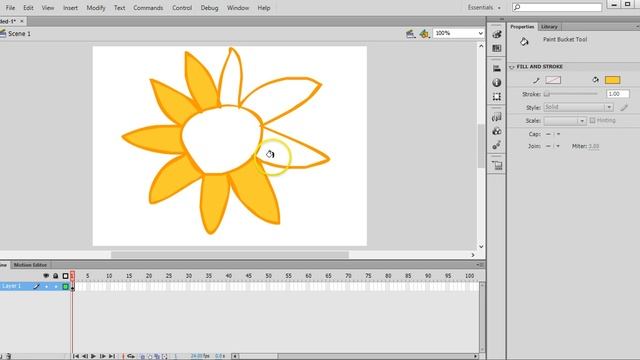Click the Edit Symbols icon

pos(424,33)
